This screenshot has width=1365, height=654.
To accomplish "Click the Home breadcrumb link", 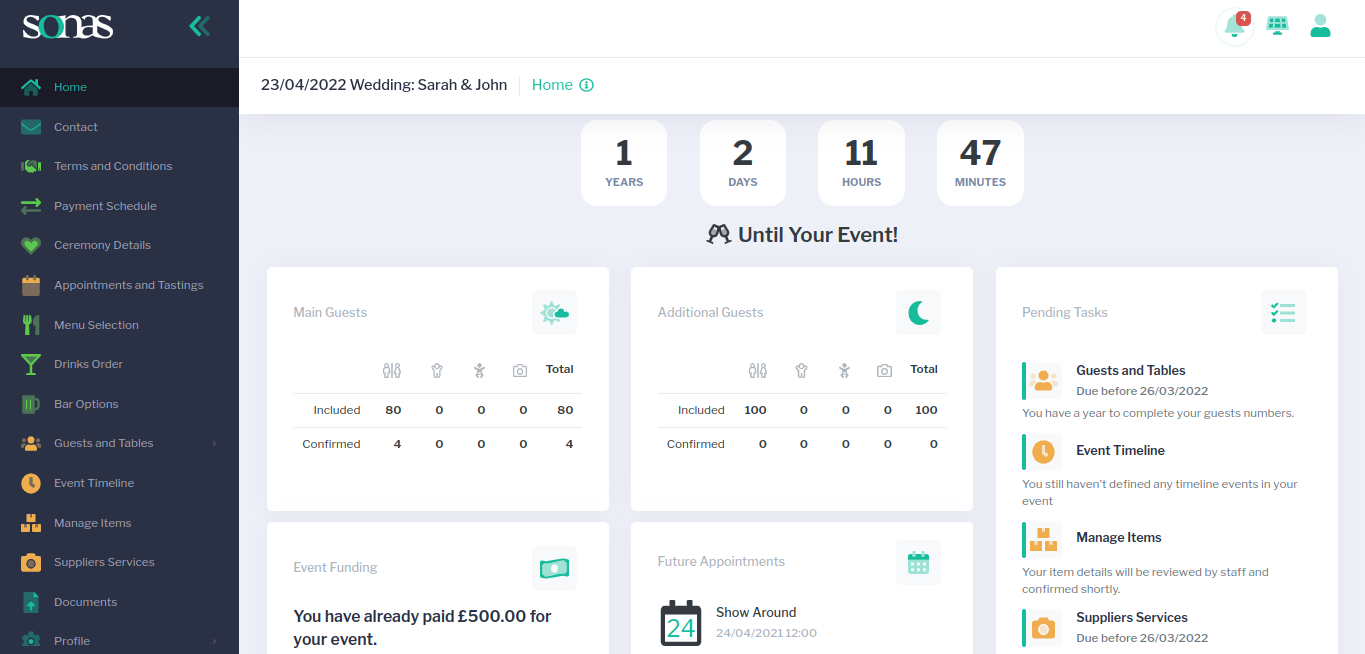I will pos(552,85).
